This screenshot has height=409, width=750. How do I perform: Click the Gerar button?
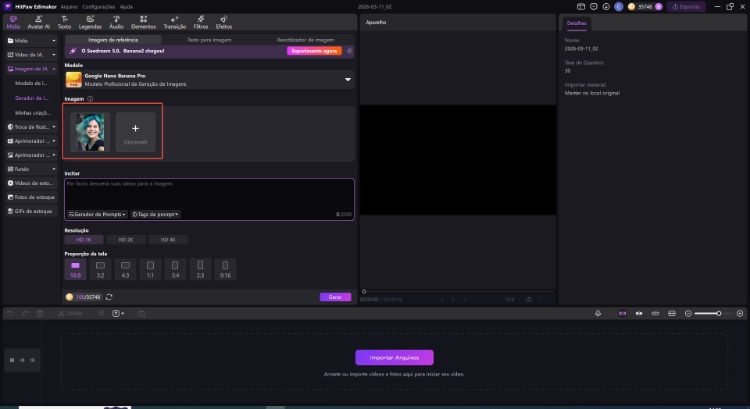336,297
